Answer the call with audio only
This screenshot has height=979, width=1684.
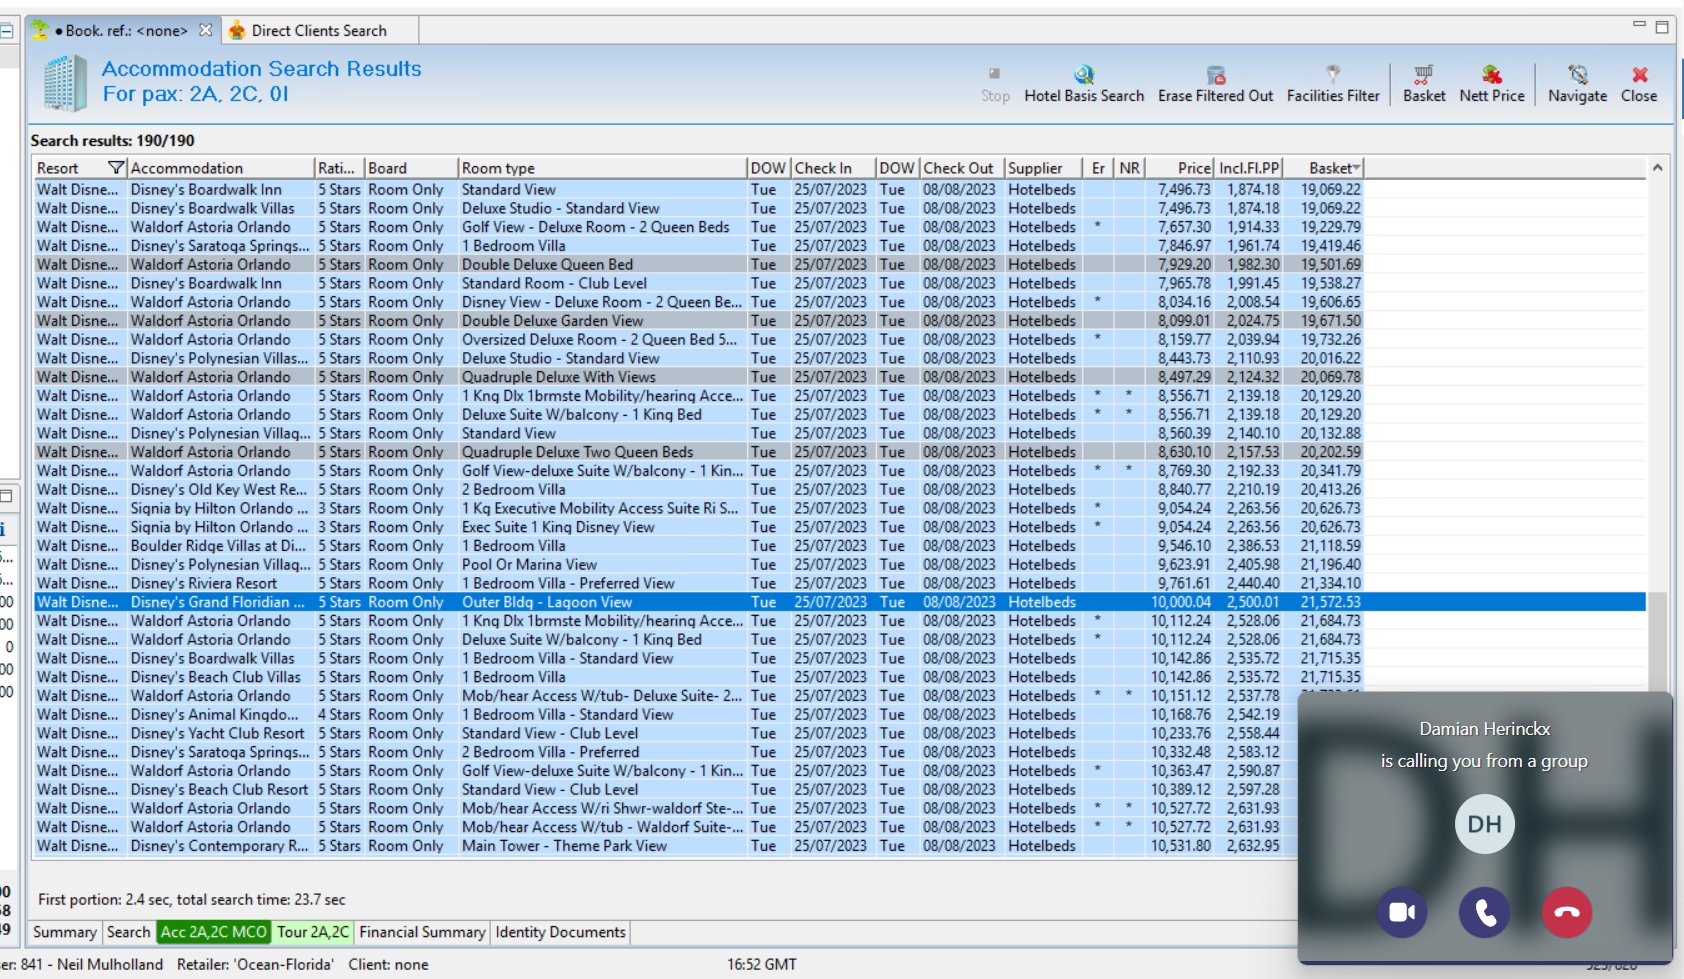tap(1484, 912)
